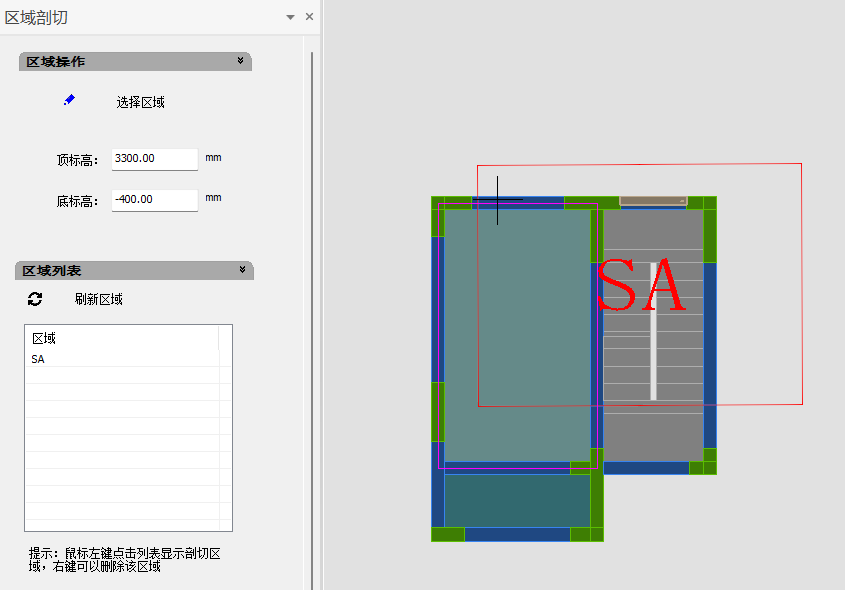Click the large teal room floor
The image size is (845, 590).
(x=515, y=330)
